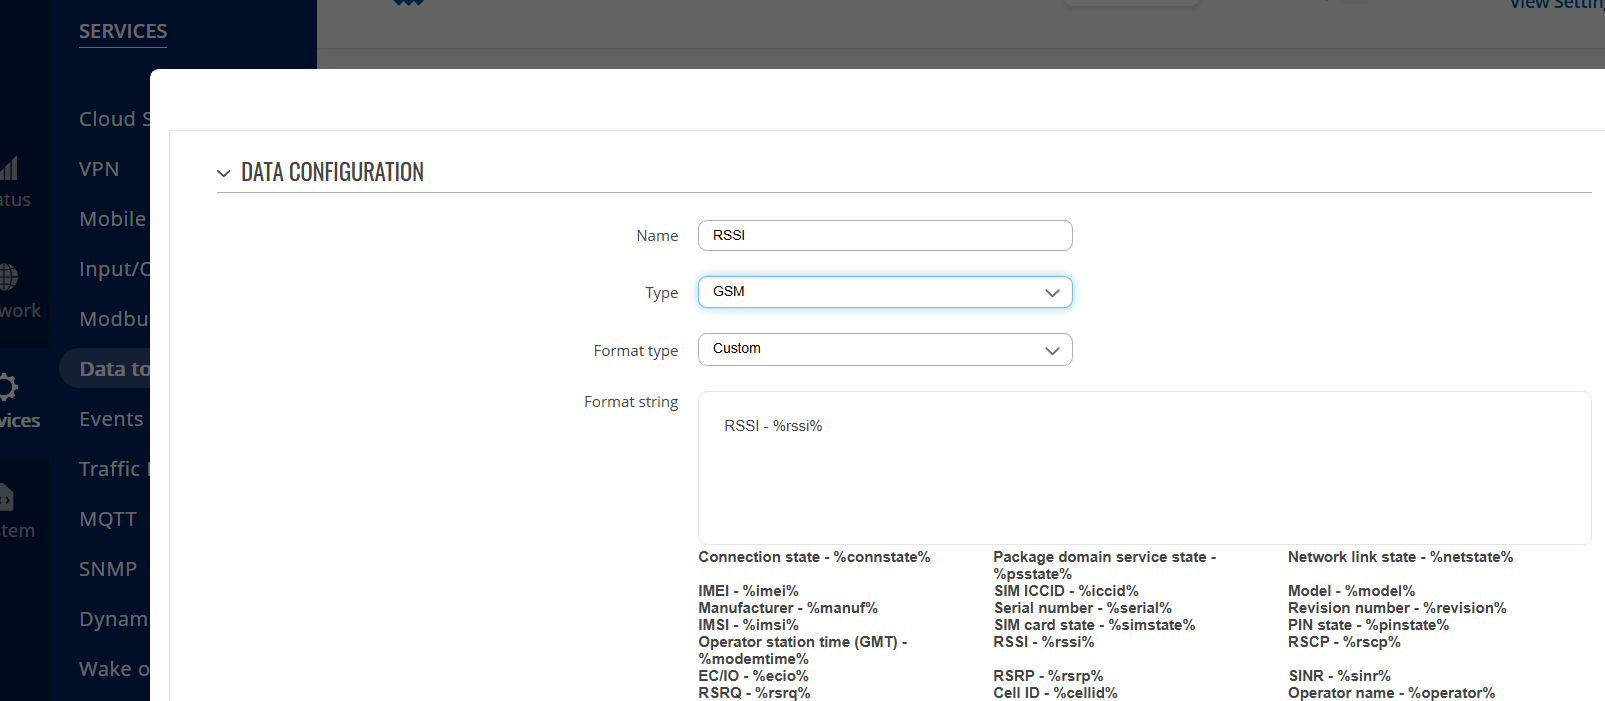Click the System sidebar icon
1605x701 pixels.
point(7,496)
